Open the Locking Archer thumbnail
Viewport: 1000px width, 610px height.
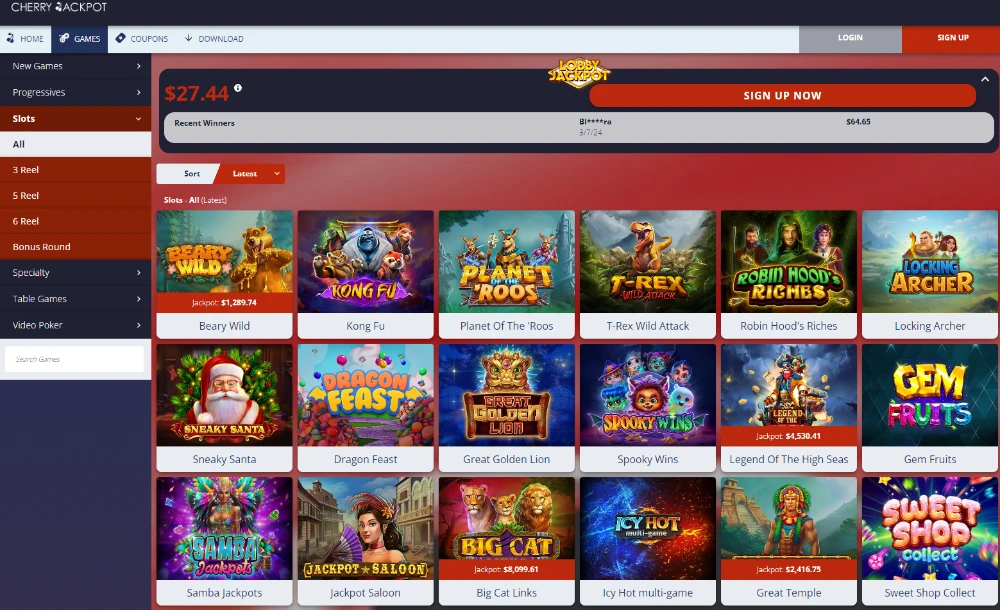pyautogui.click(x=930, y=261)
